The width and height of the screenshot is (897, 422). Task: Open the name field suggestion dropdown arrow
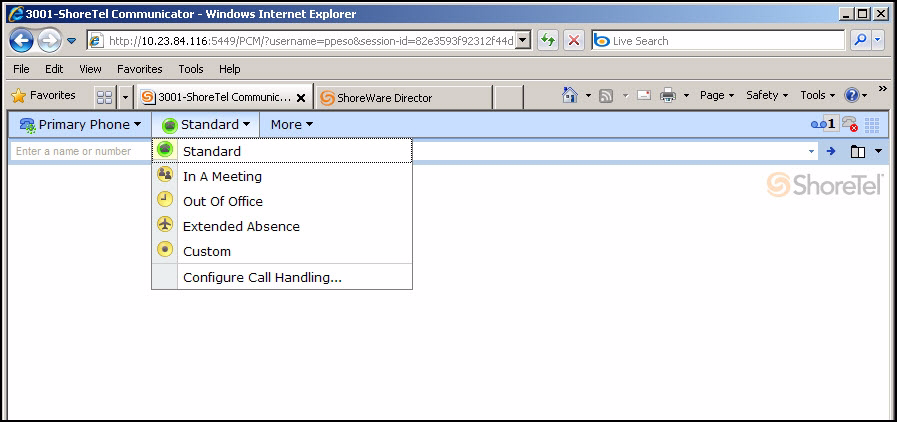tap(812, 152)
